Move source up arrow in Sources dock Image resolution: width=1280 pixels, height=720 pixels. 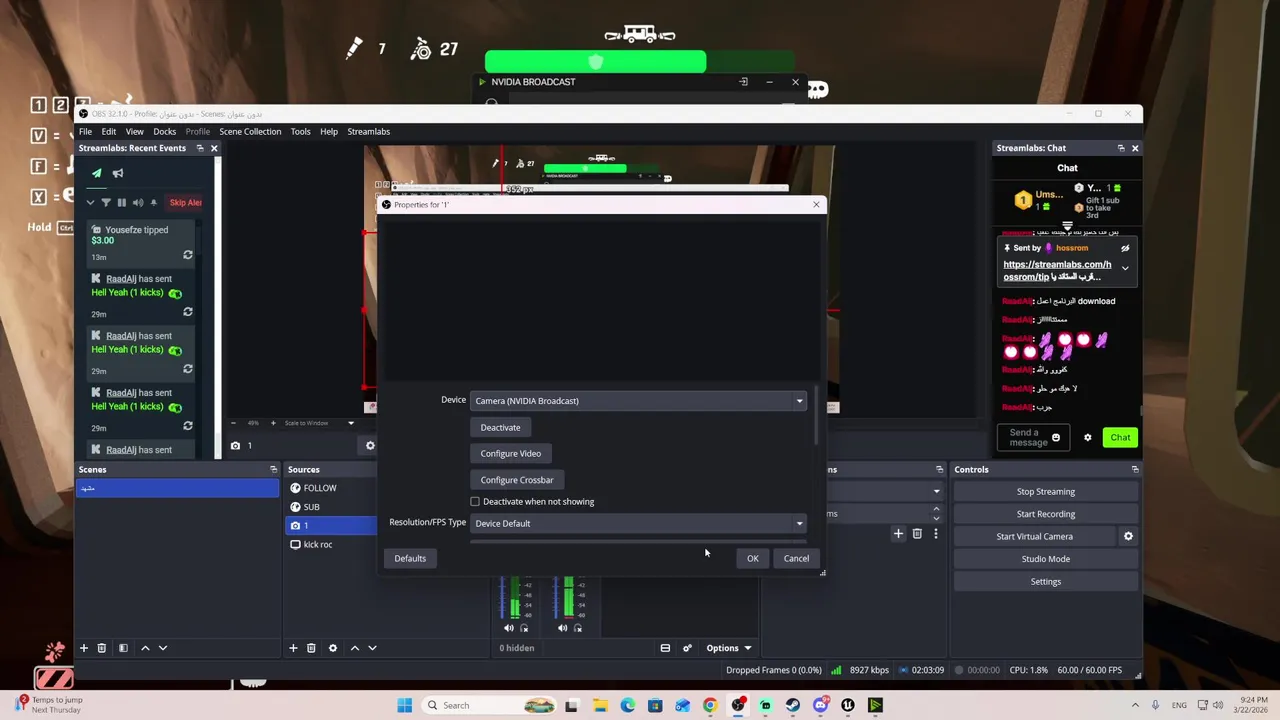354,648
